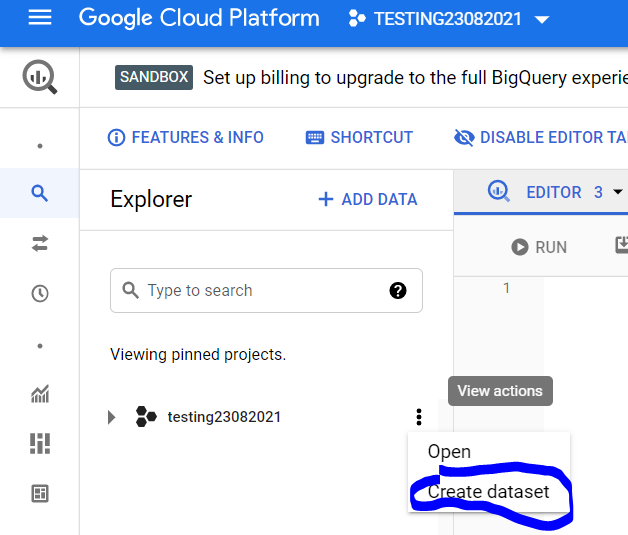Screen dimensions: 628x535
Task: Open the TESTING23082021 project selector dropdown
Action: pyautogui.click(x=449, y=19)
